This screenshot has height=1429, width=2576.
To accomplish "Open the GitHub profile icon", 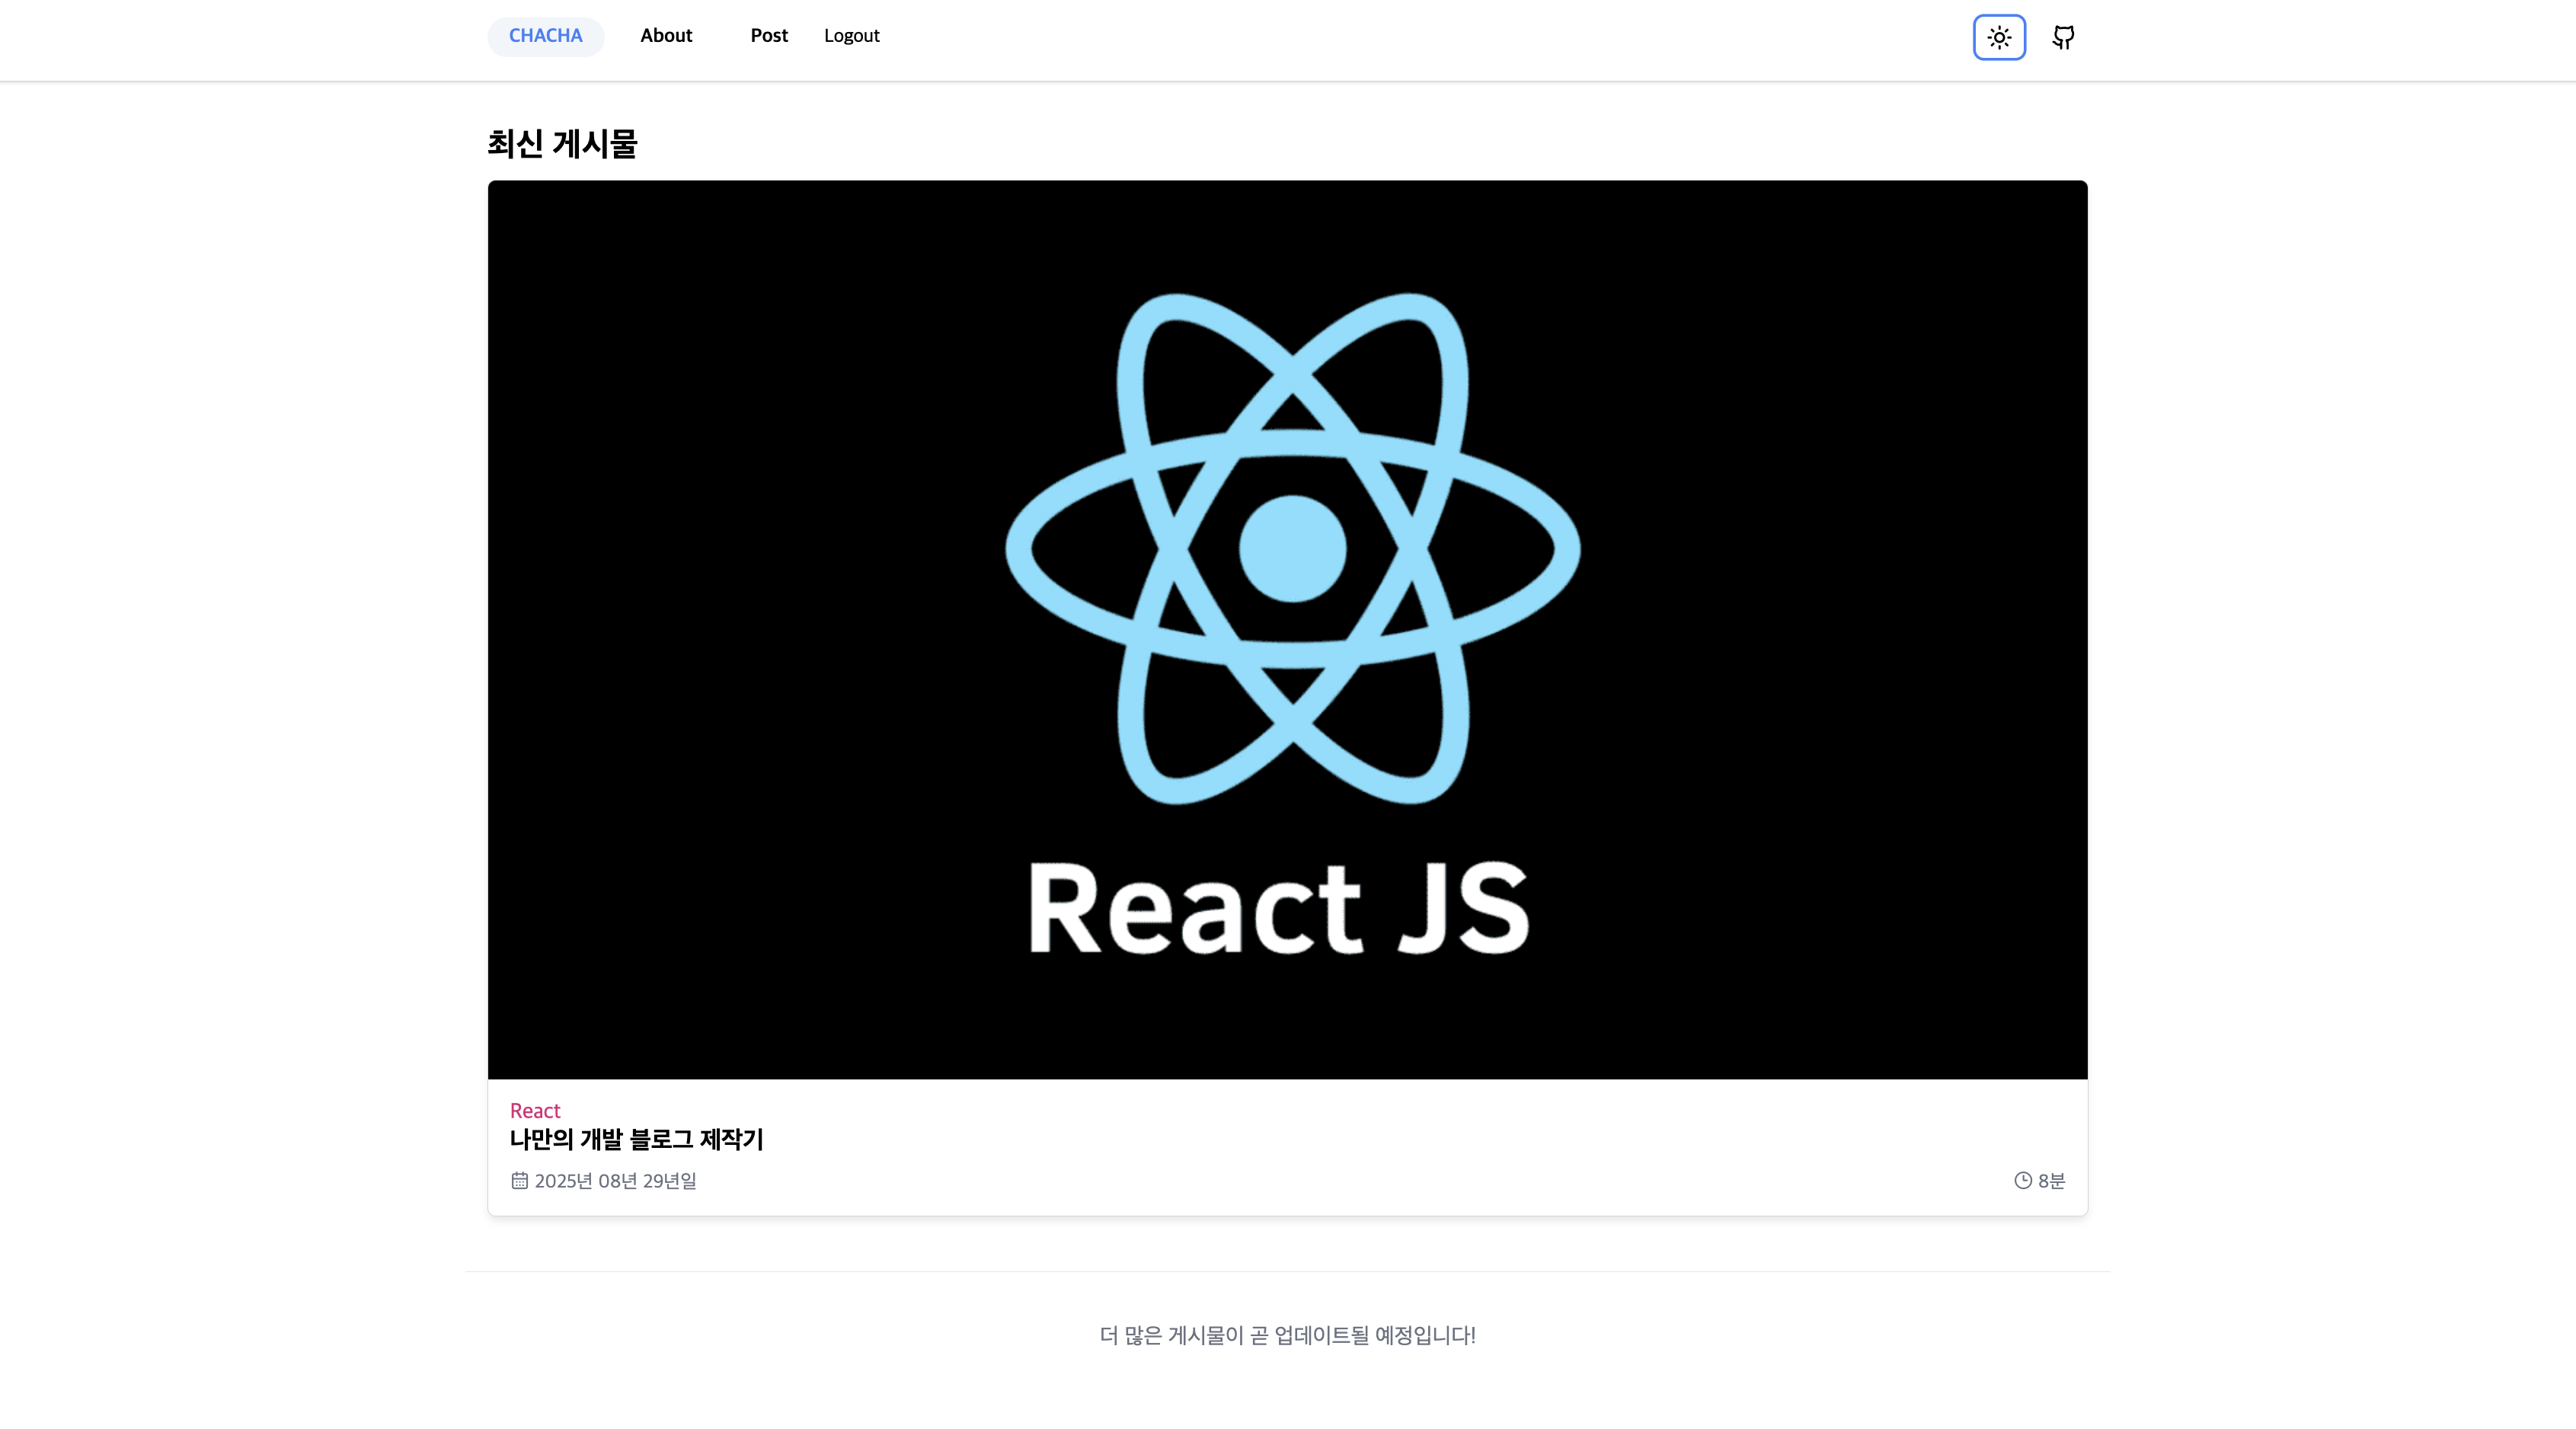I will [2063, 37].
